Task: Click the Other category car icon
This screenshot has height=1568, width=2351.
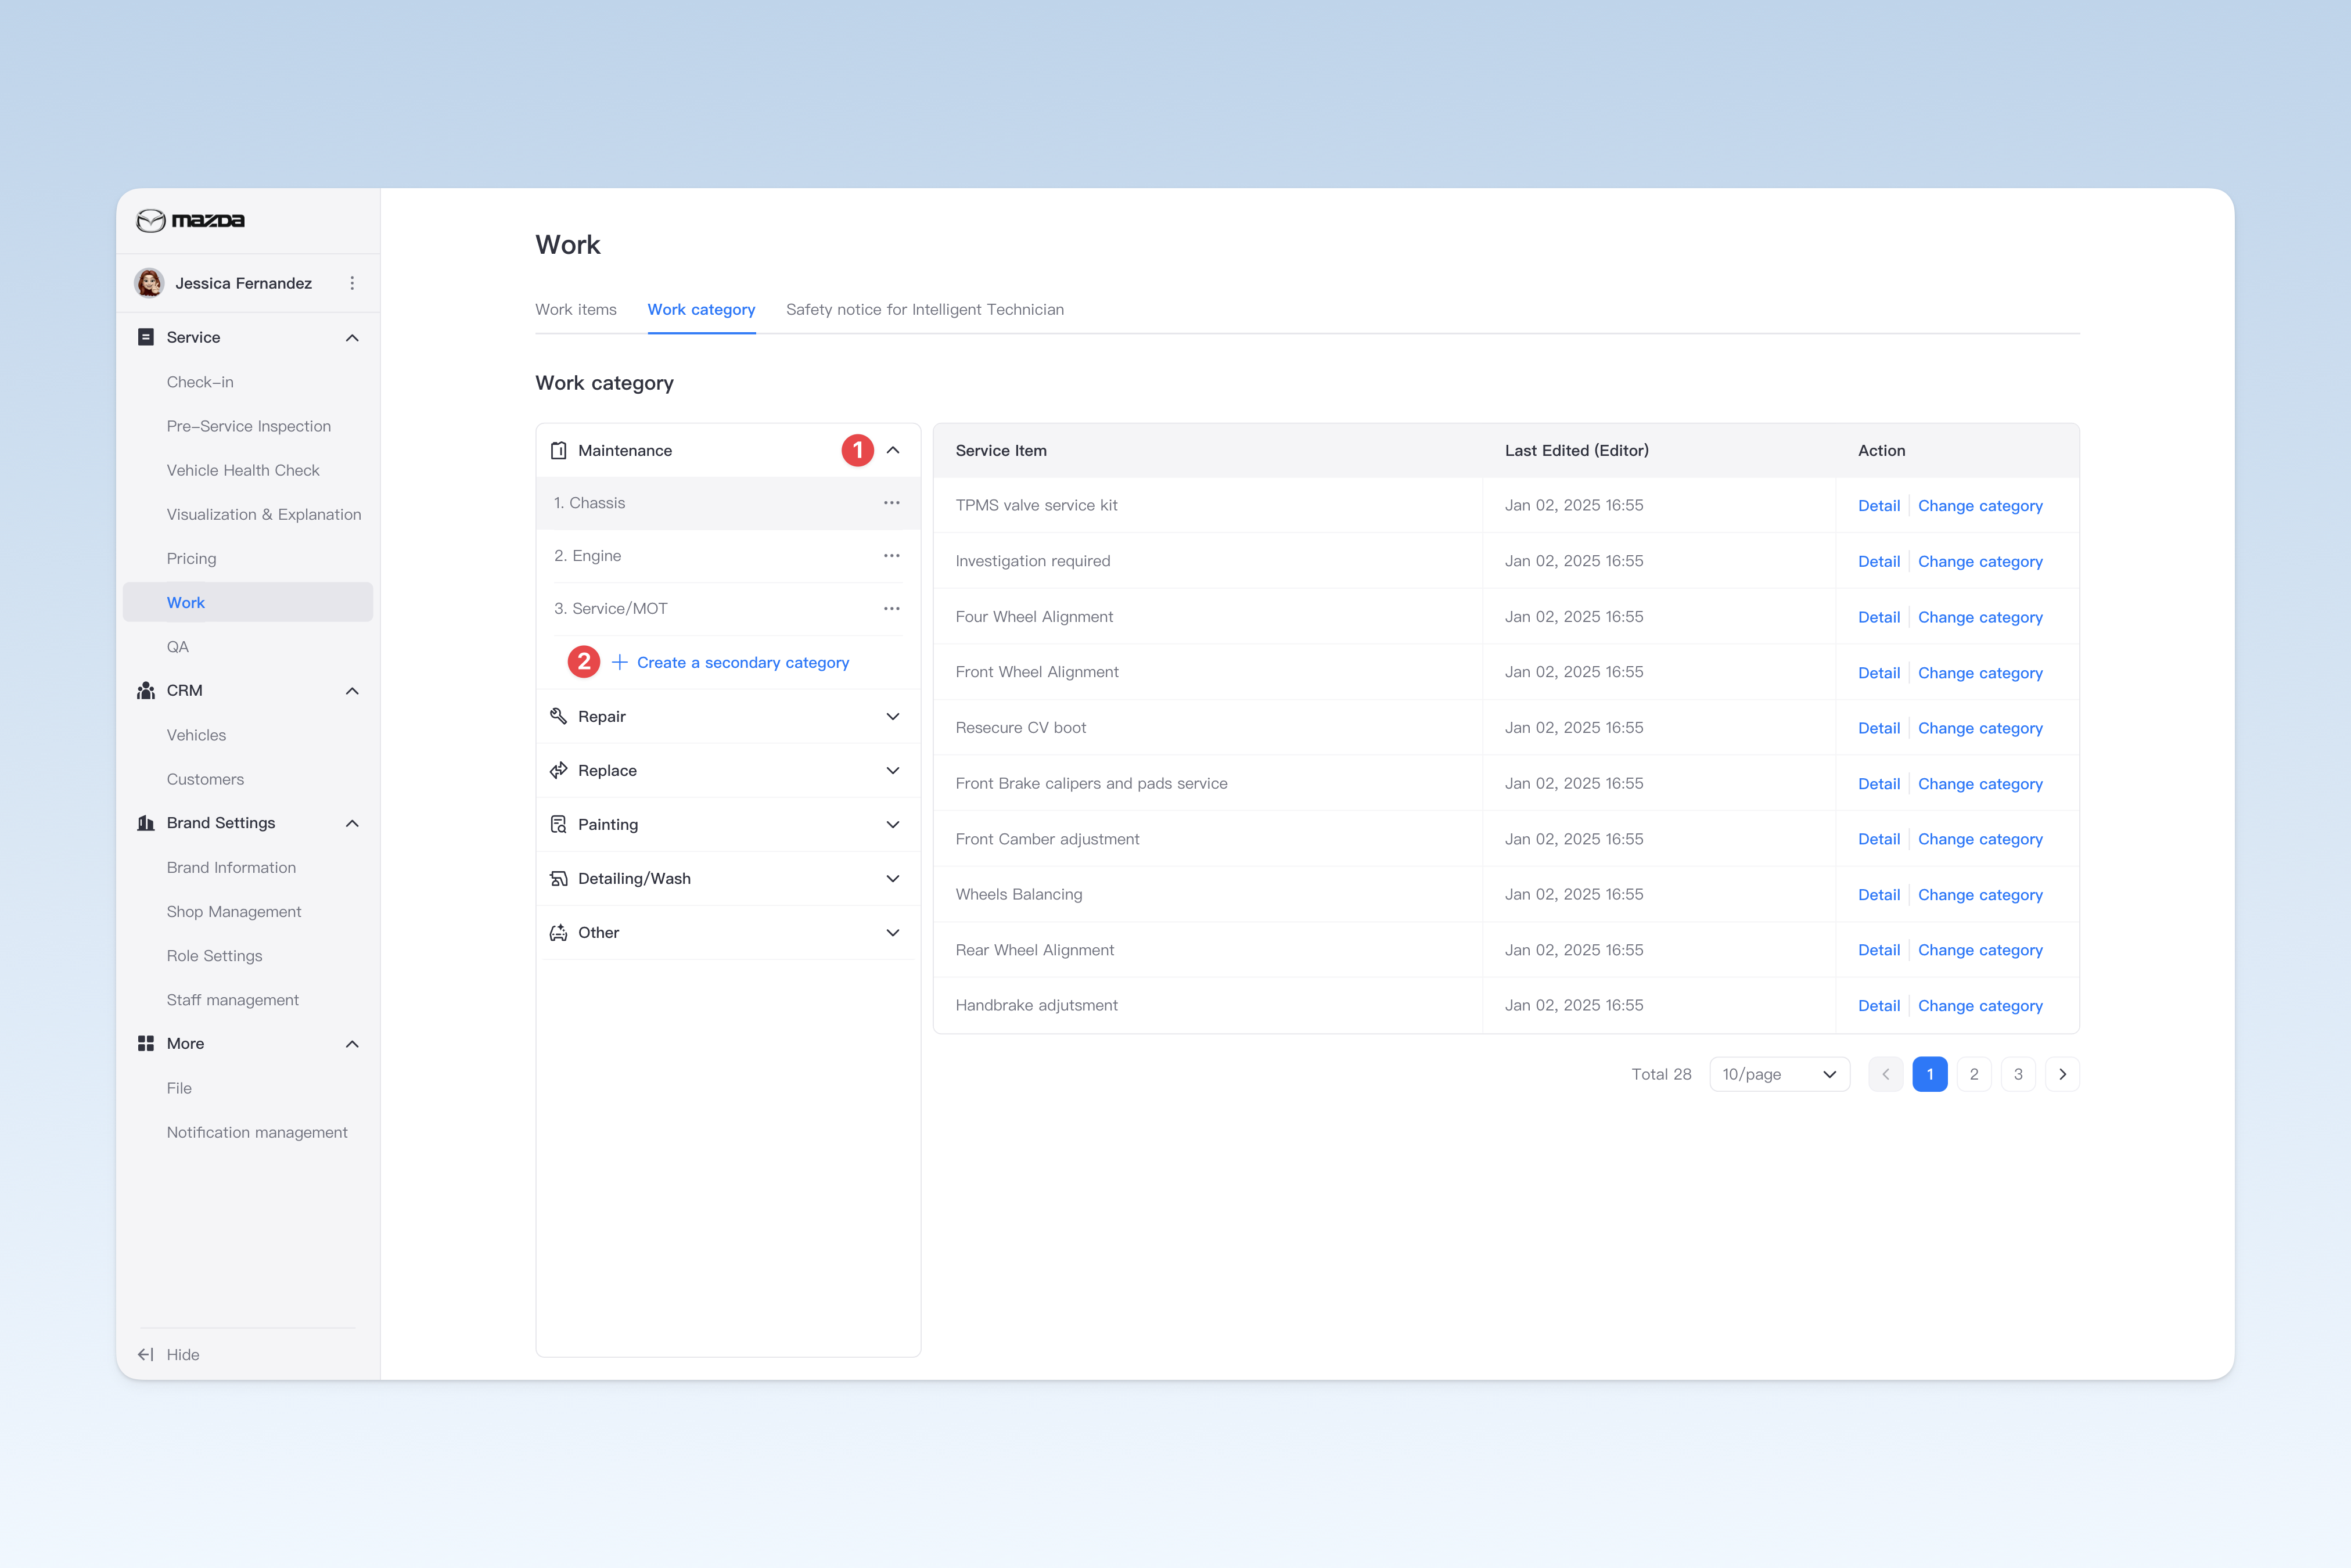Action: [559, 932]
